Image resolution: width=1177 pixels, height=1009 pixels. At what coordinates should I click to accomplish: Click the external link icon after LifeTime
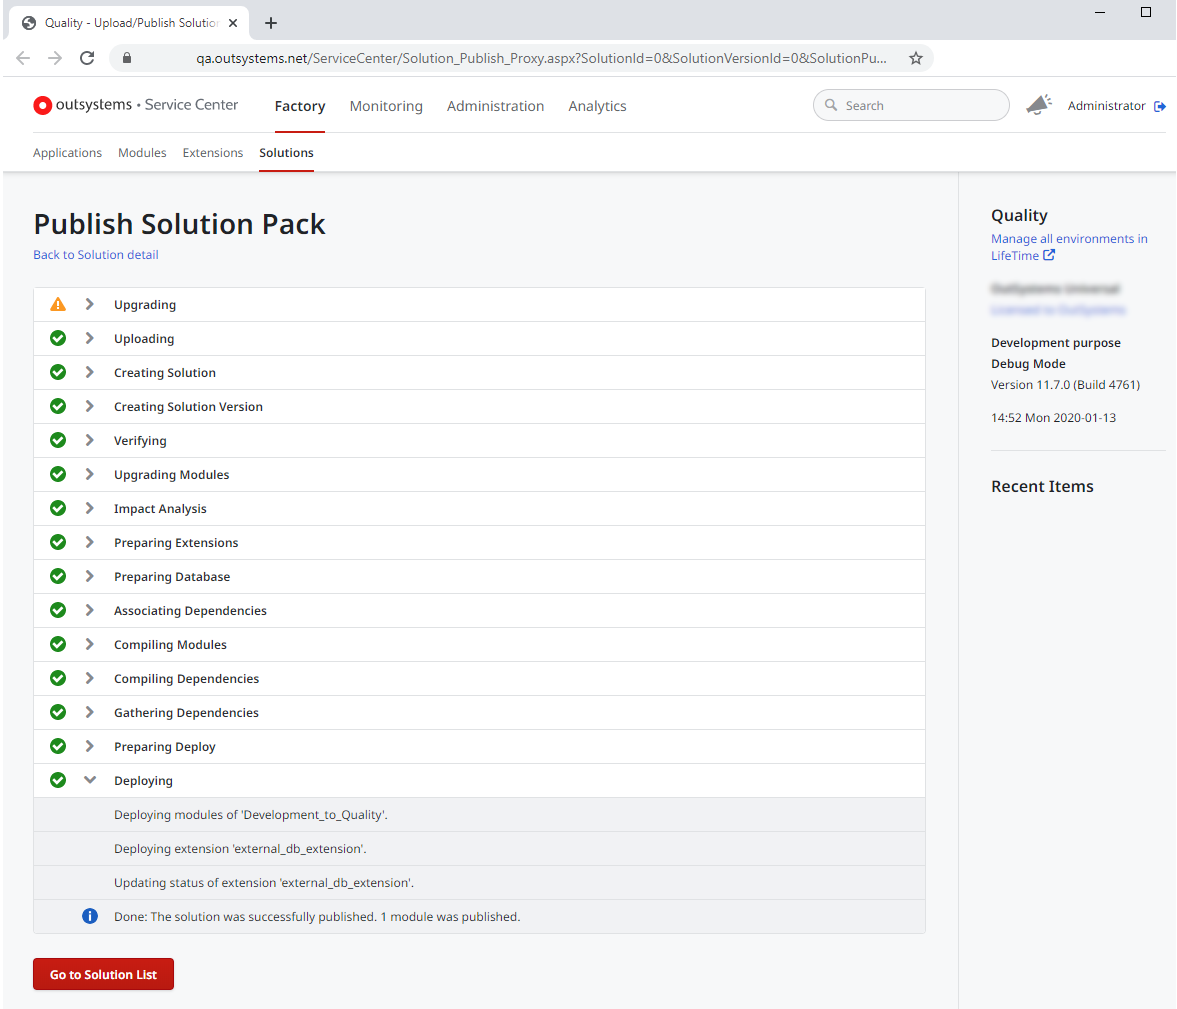[1050, 255]
